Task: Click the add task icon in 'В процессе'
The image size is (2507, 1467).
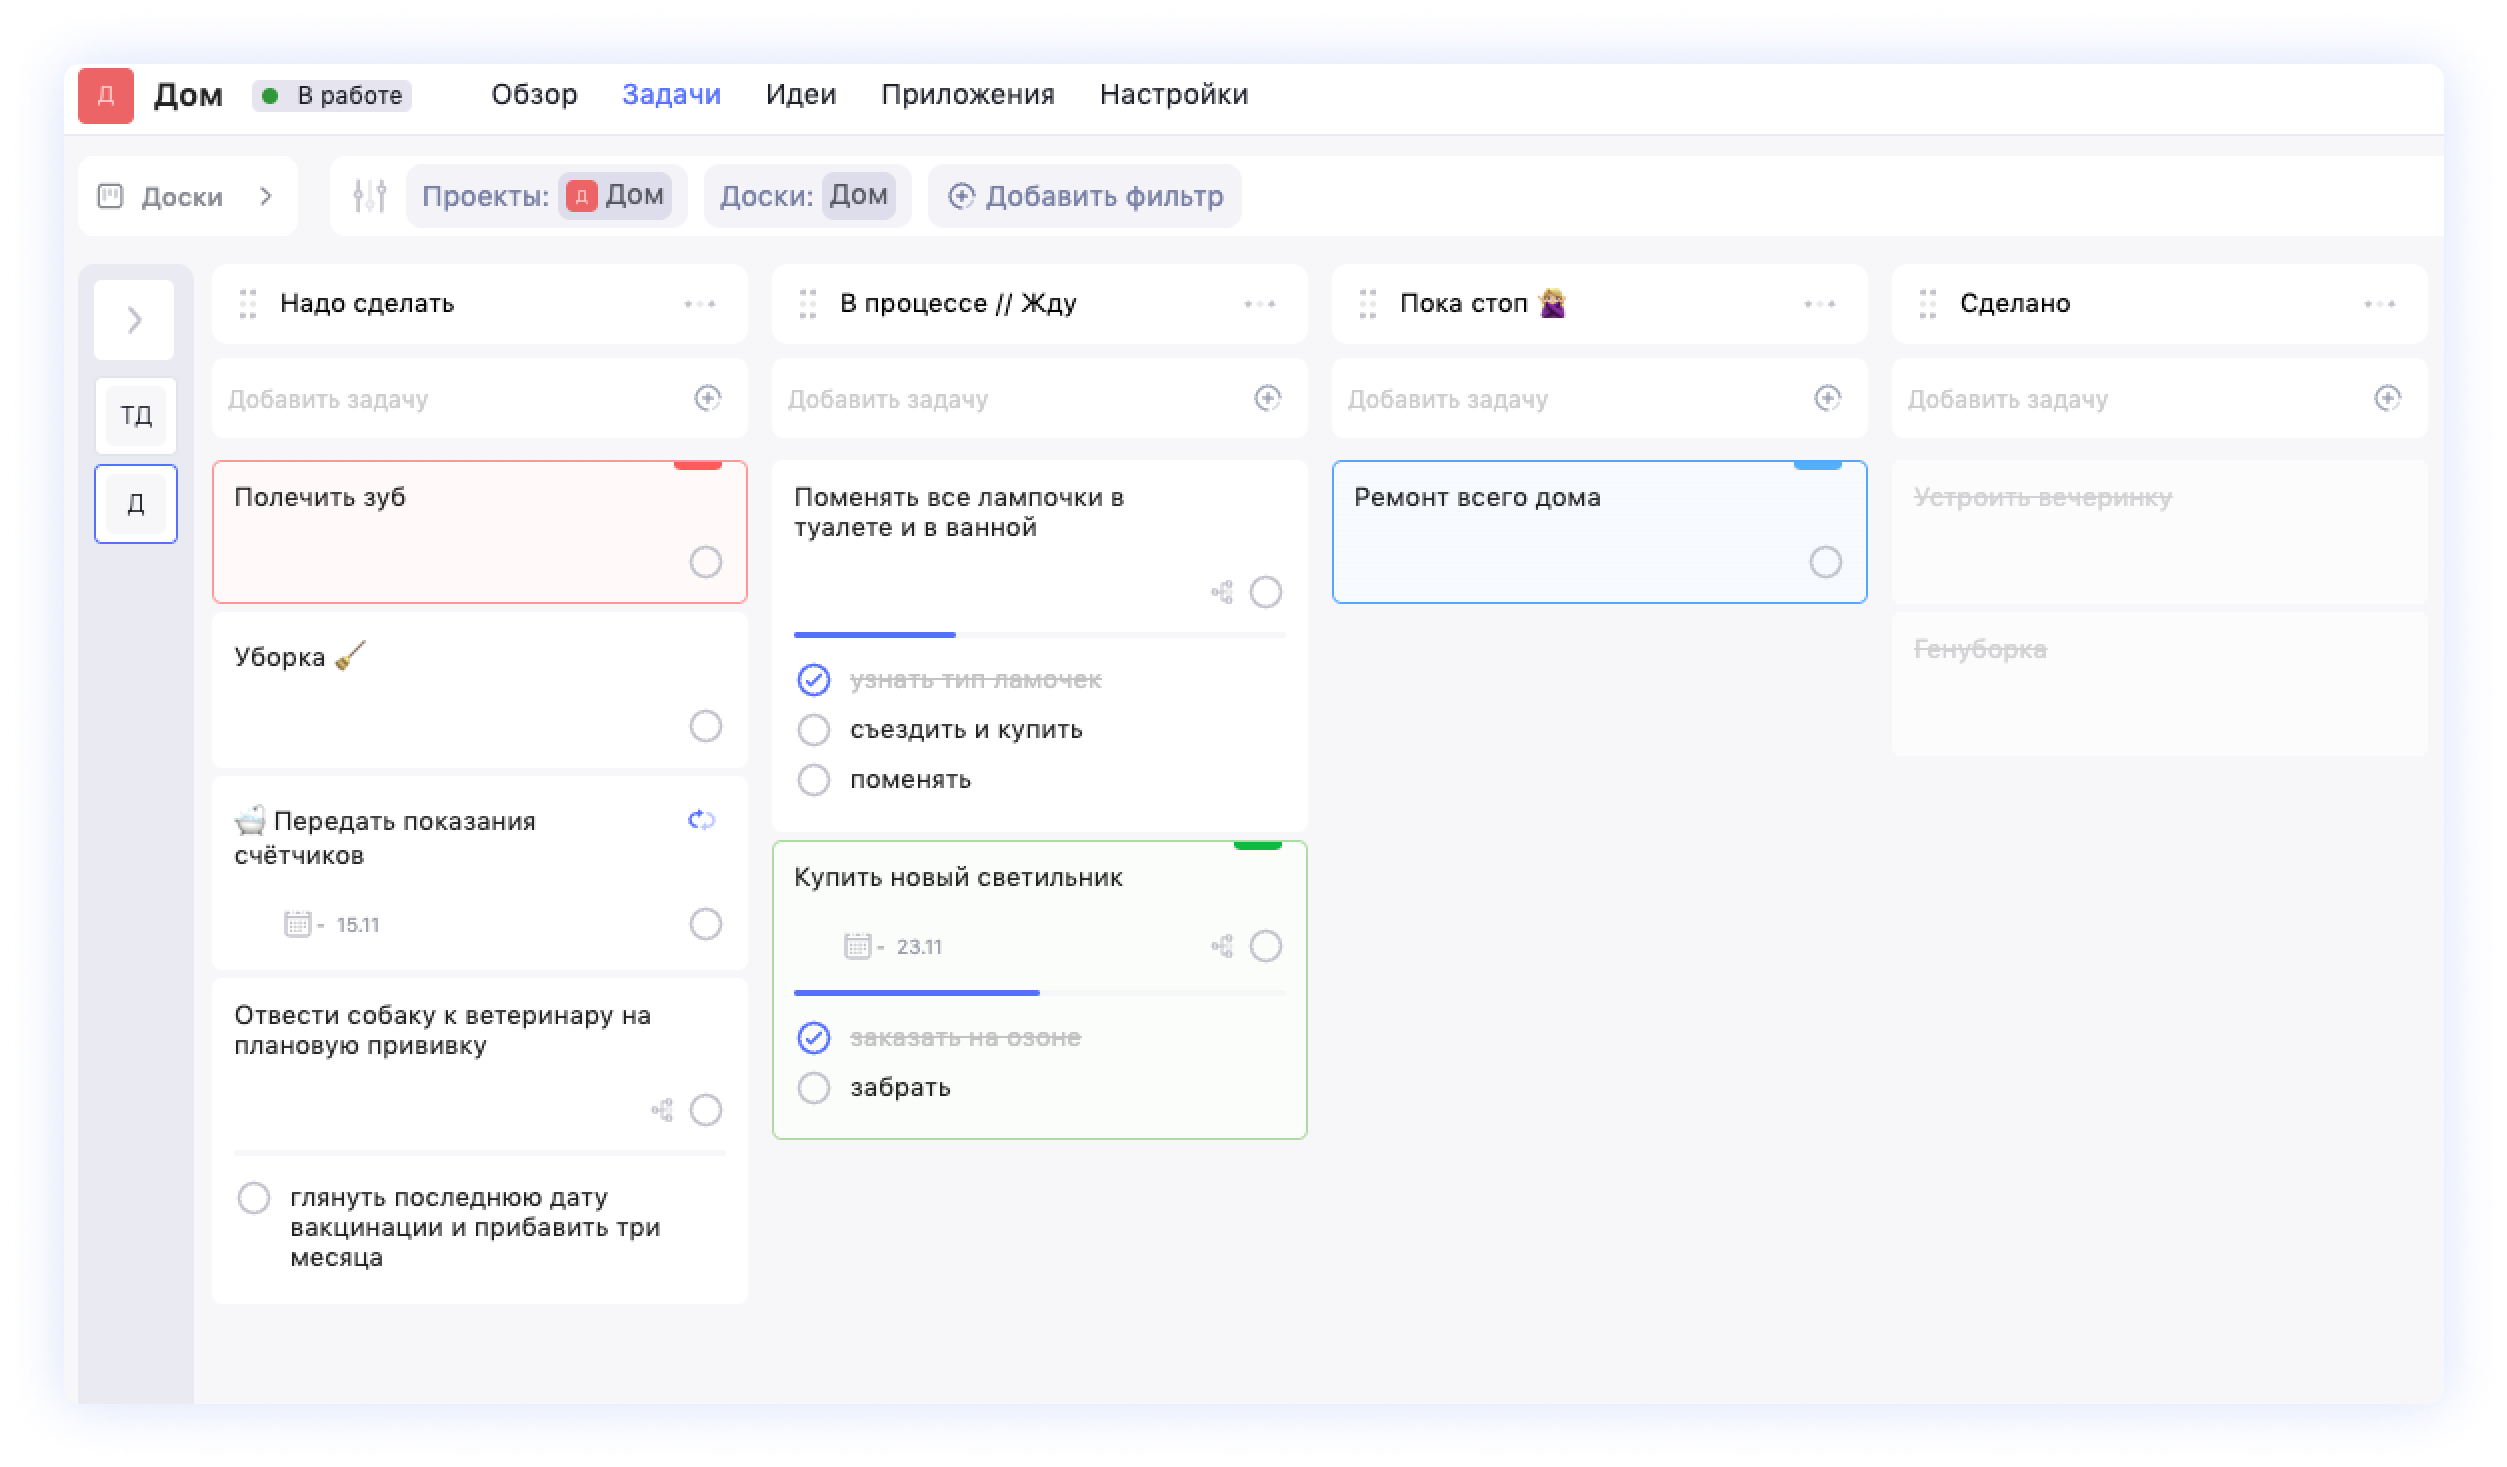Action: [x=1267, y=398]
